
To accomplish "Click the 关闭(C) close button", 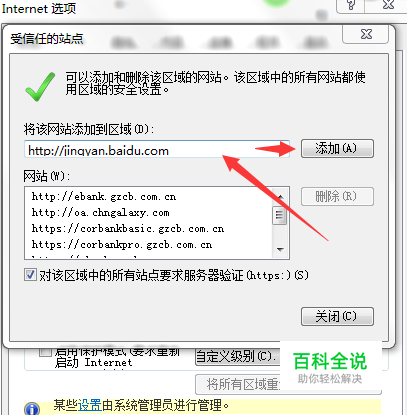I will point(337,316).
